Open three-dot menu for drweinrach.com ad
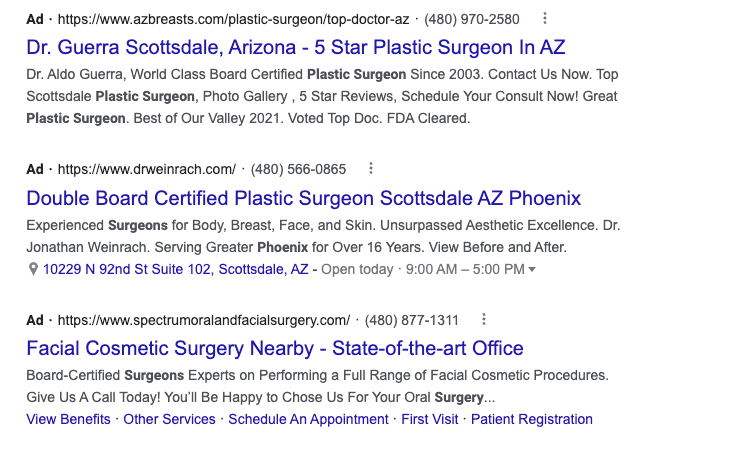Viewport: 730px width, 454px height. tap(371, 169)
